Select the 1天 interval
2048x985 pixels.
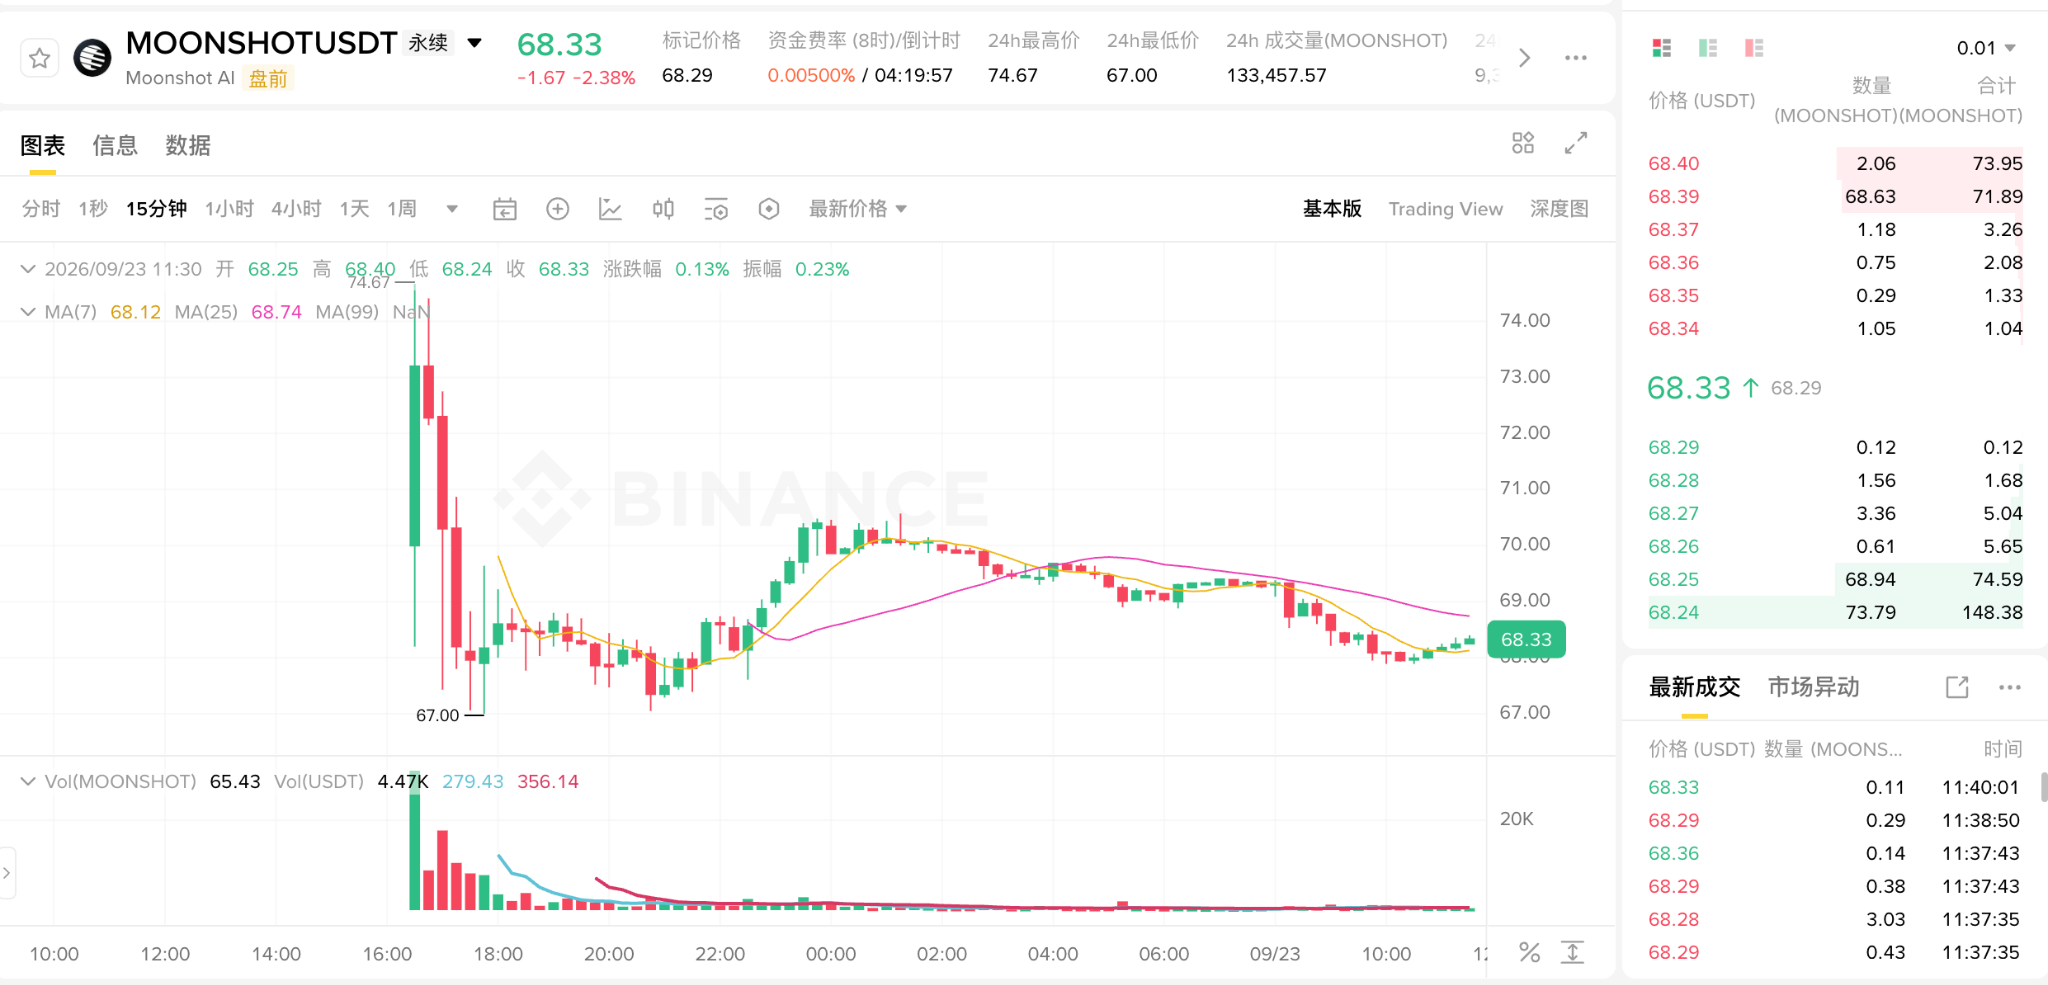(354, 209)
